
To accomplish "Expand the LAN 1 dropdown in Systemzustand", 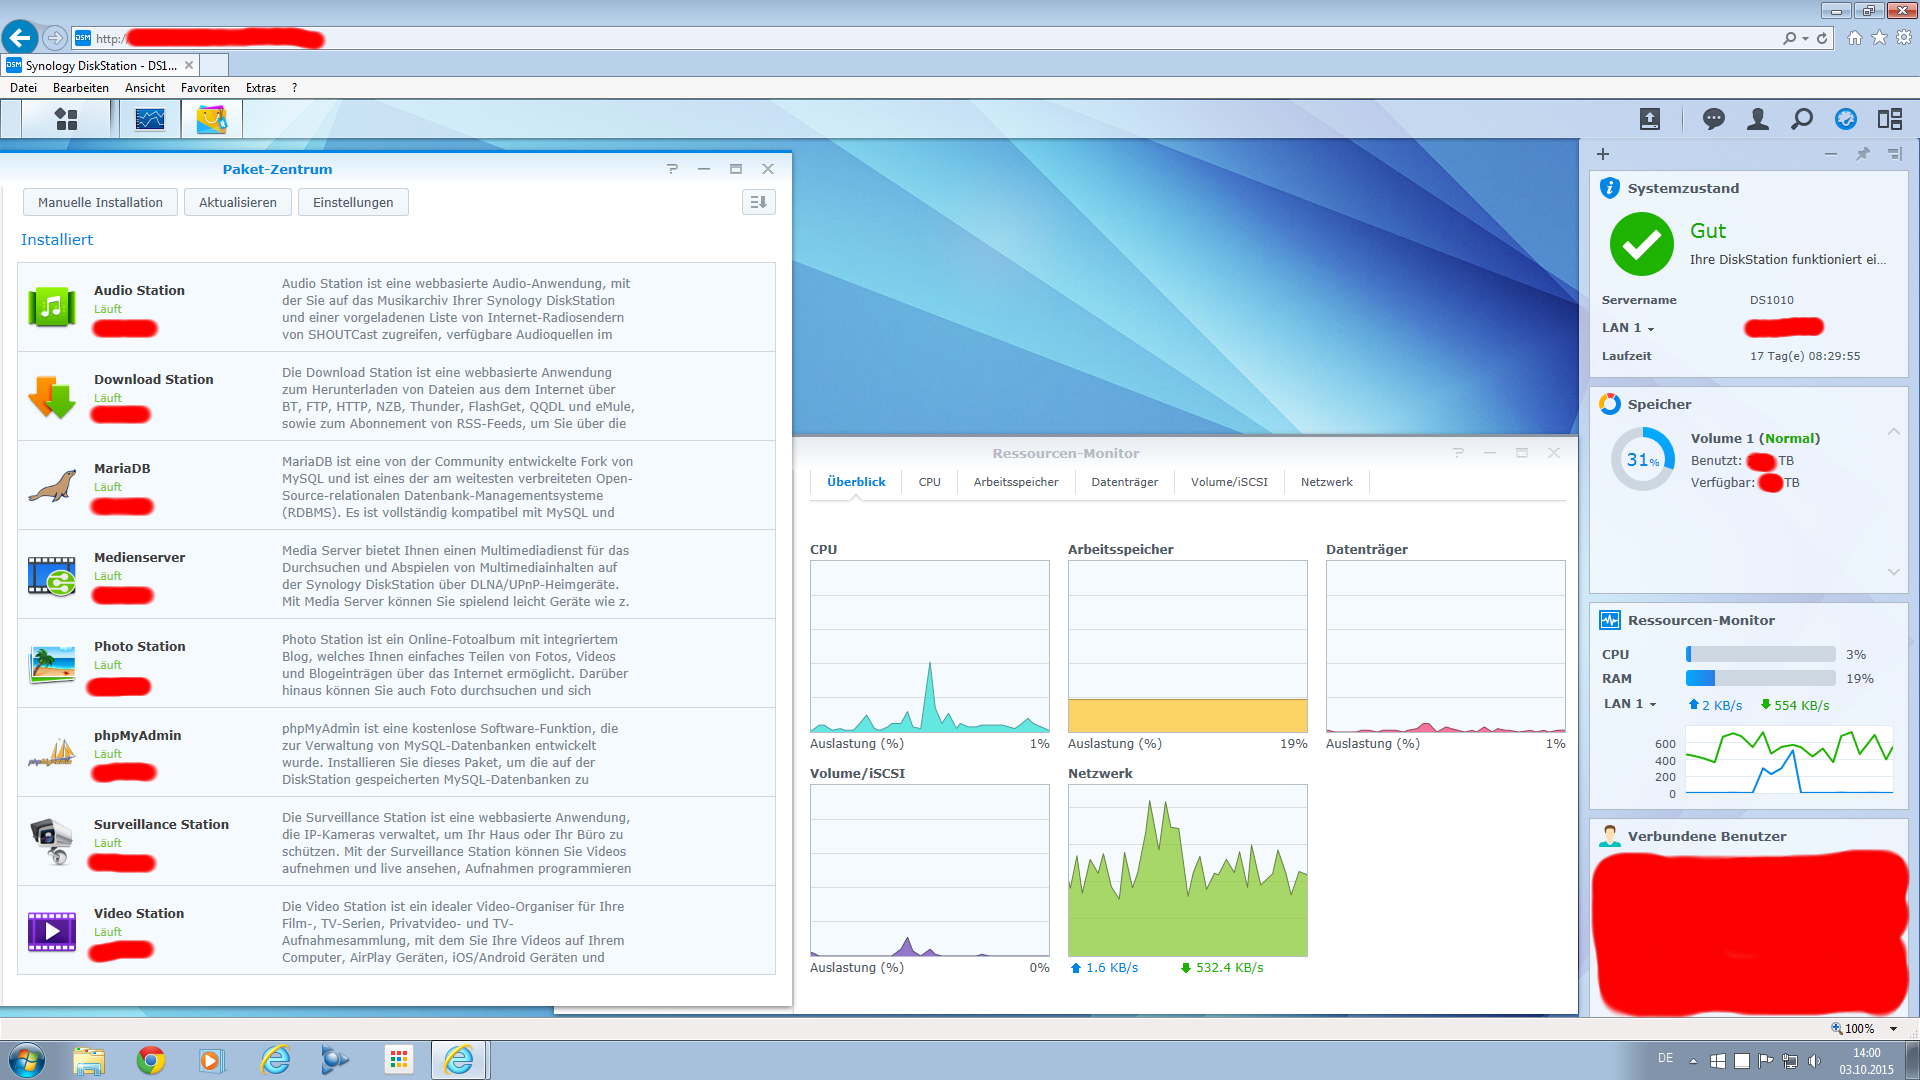I will pyautogui.click(x=1628, y=328).
